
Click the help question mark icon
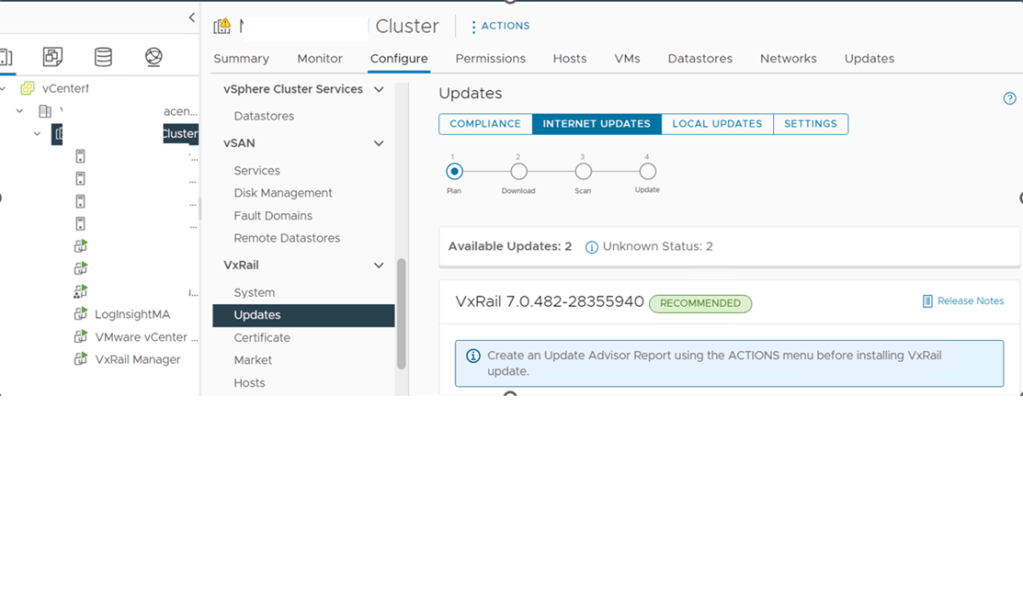(1009, 98)
